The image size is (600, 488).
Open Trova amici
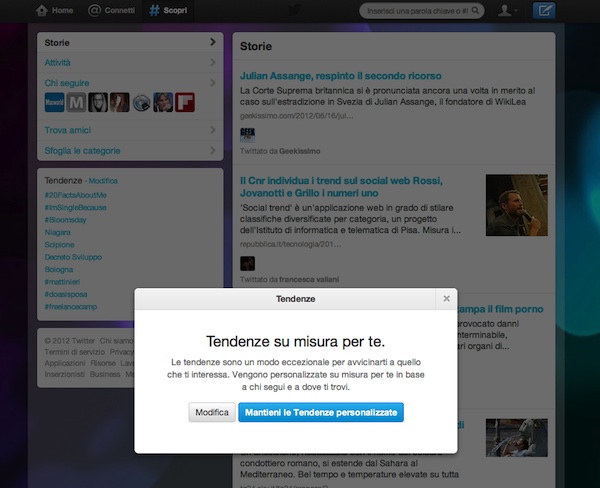68,130
